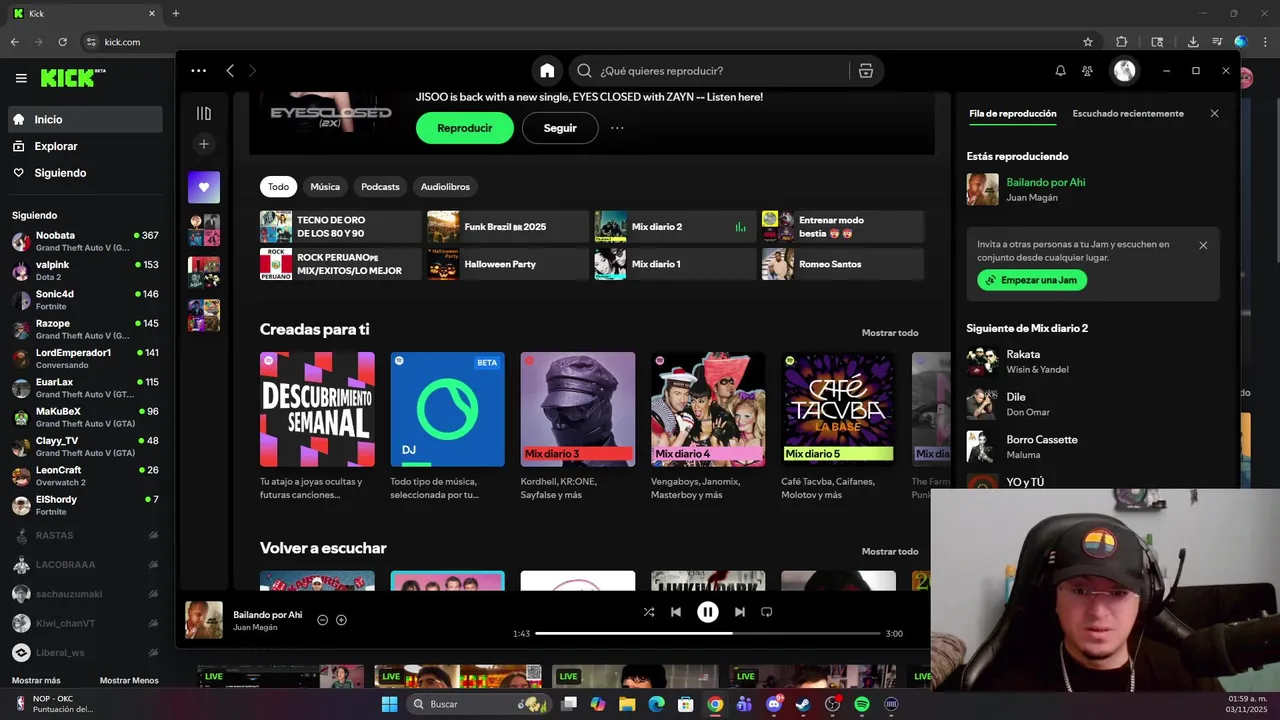Seek on the song progress bar
The image size is (1280, 720).
pos(707,633)
